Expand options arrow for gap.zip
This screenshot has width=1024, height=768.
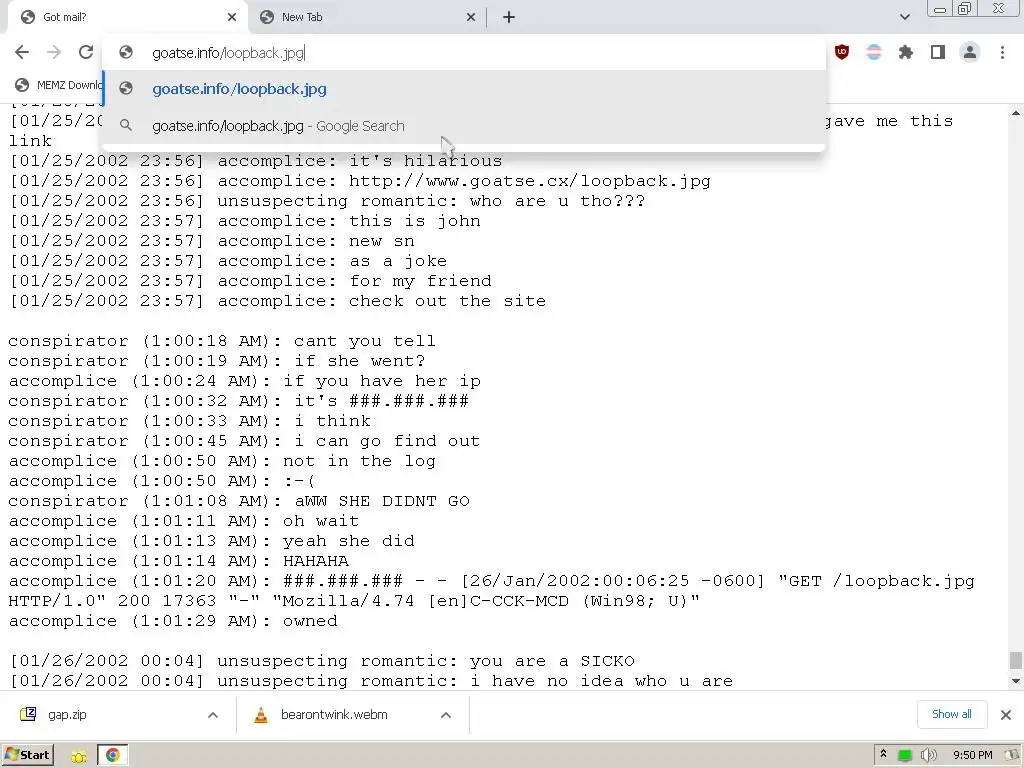(212, 715)
